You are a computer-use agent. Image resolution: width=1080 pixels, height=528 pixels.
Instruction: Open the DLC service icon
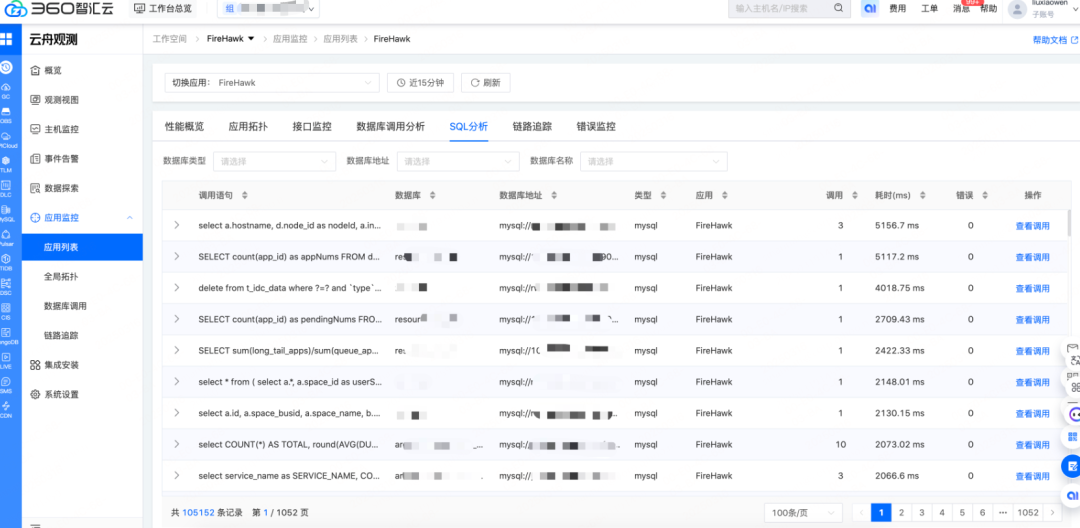[6, 189]
